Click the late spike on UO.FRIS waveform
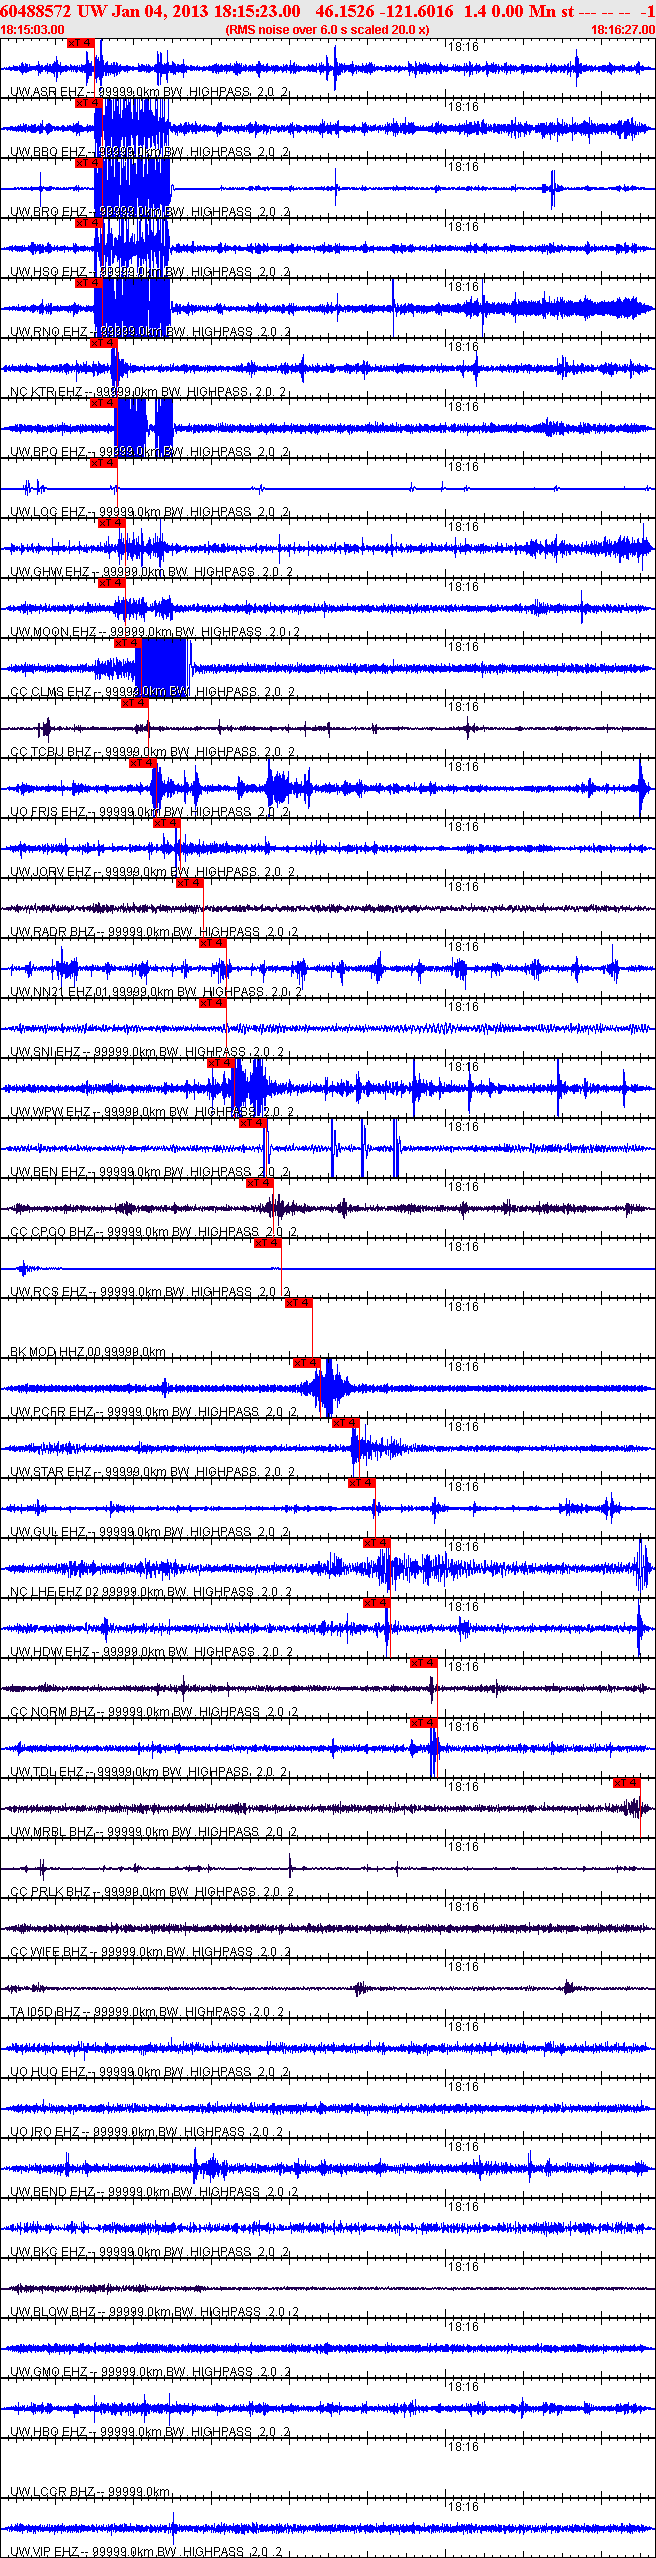Screen dimensions: 656x2558 642,788
